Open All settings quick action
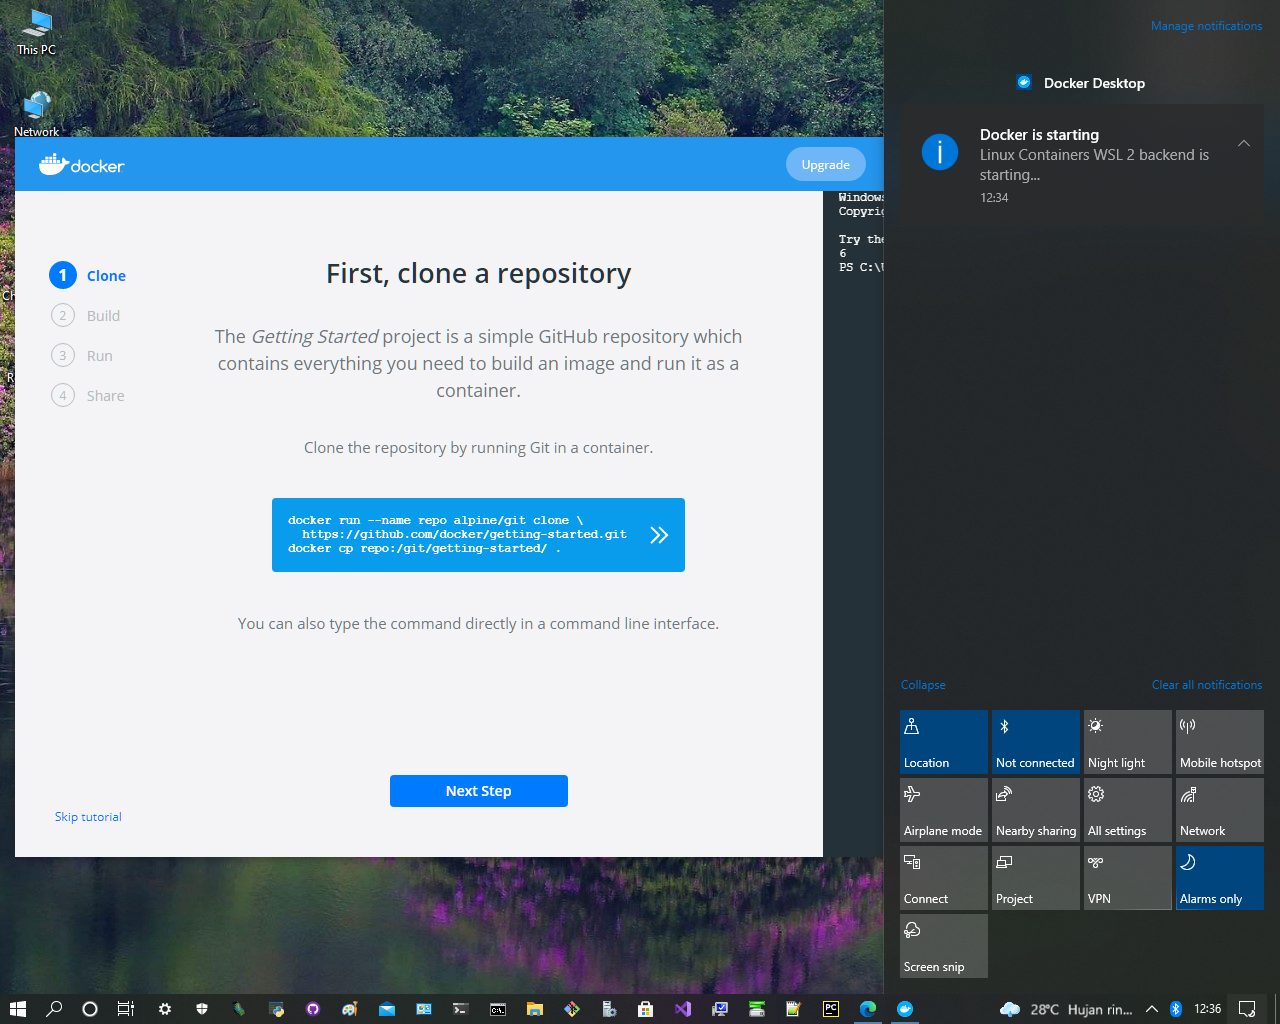The height and width of the screenshot is (1024, 1280). pos(1128,809)
